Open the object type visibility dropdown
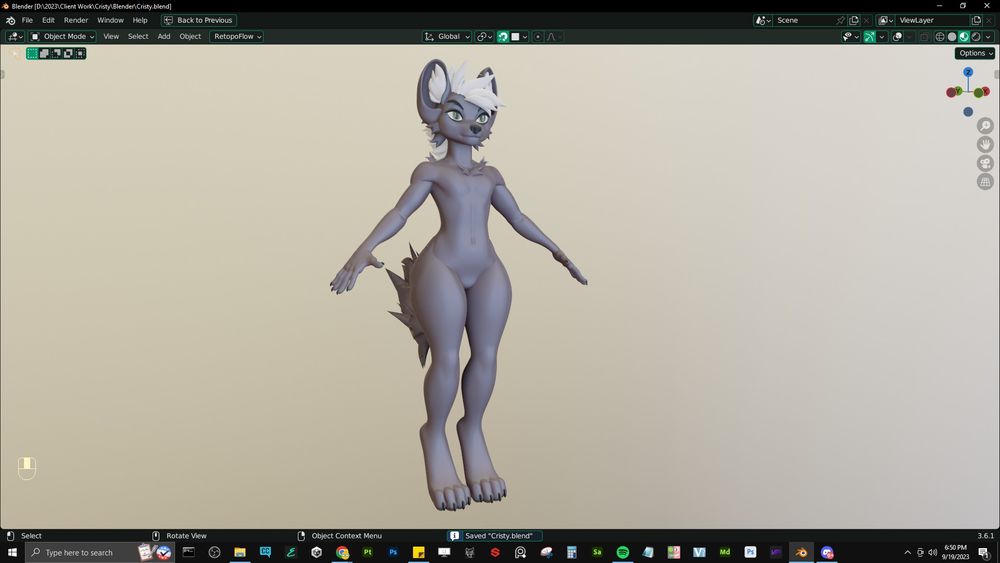 [x=850, y=36]
